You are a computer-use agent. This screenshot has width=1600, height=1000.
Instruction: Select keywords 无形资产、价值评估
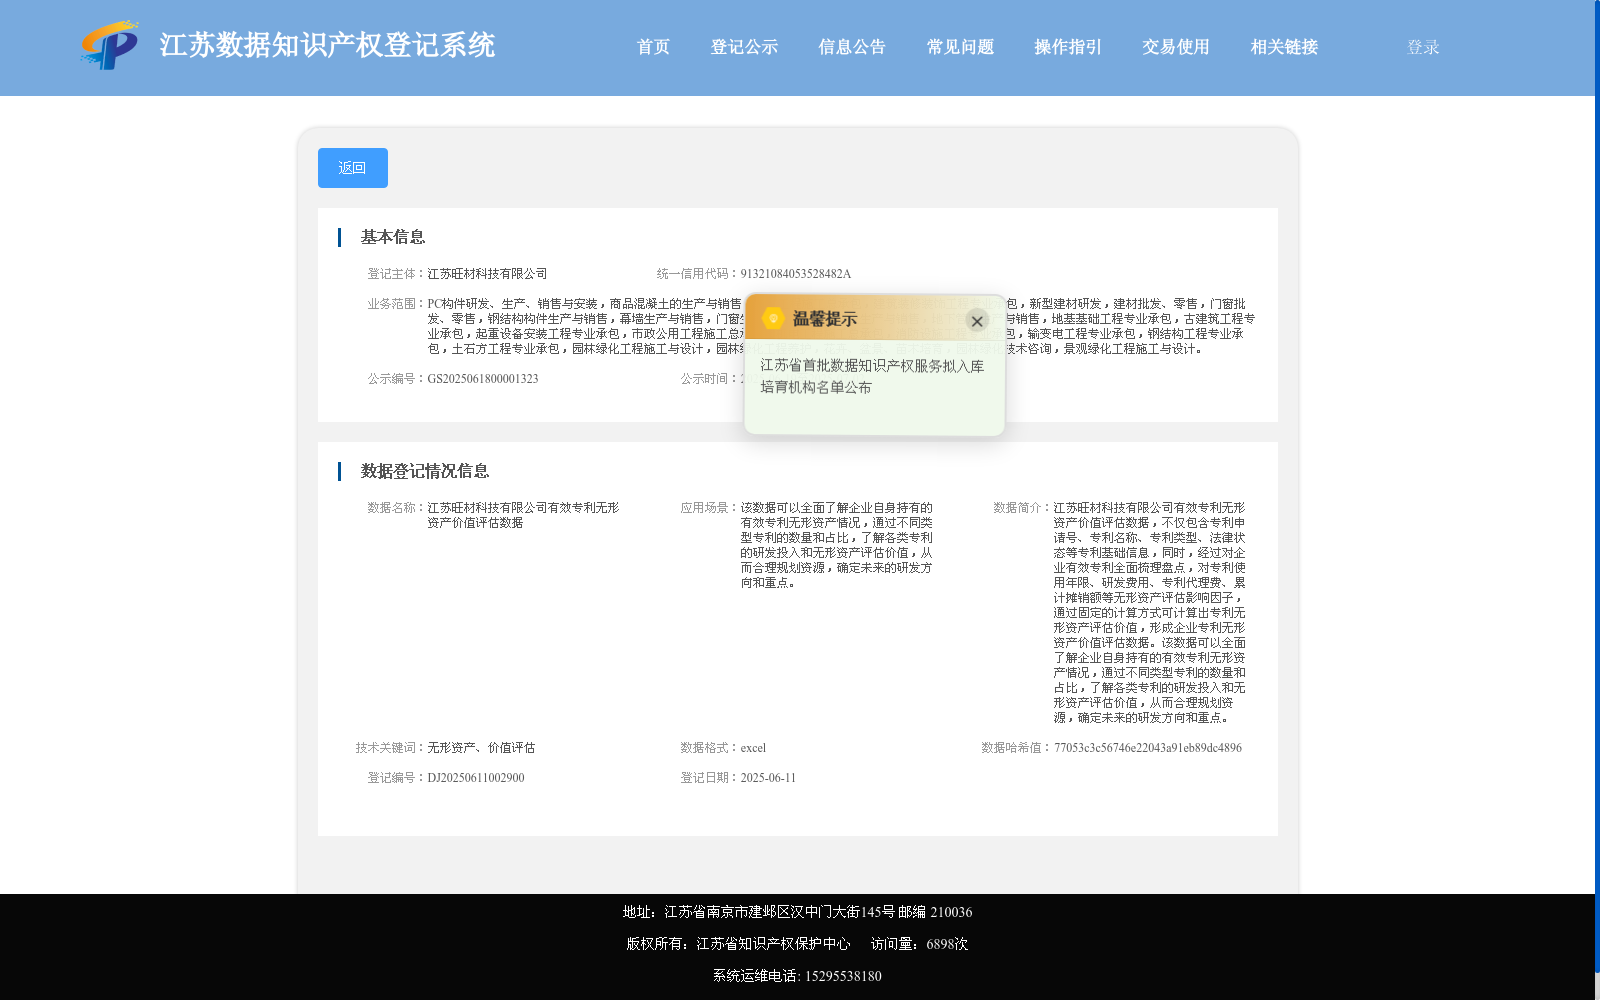(x=481, y=748)
